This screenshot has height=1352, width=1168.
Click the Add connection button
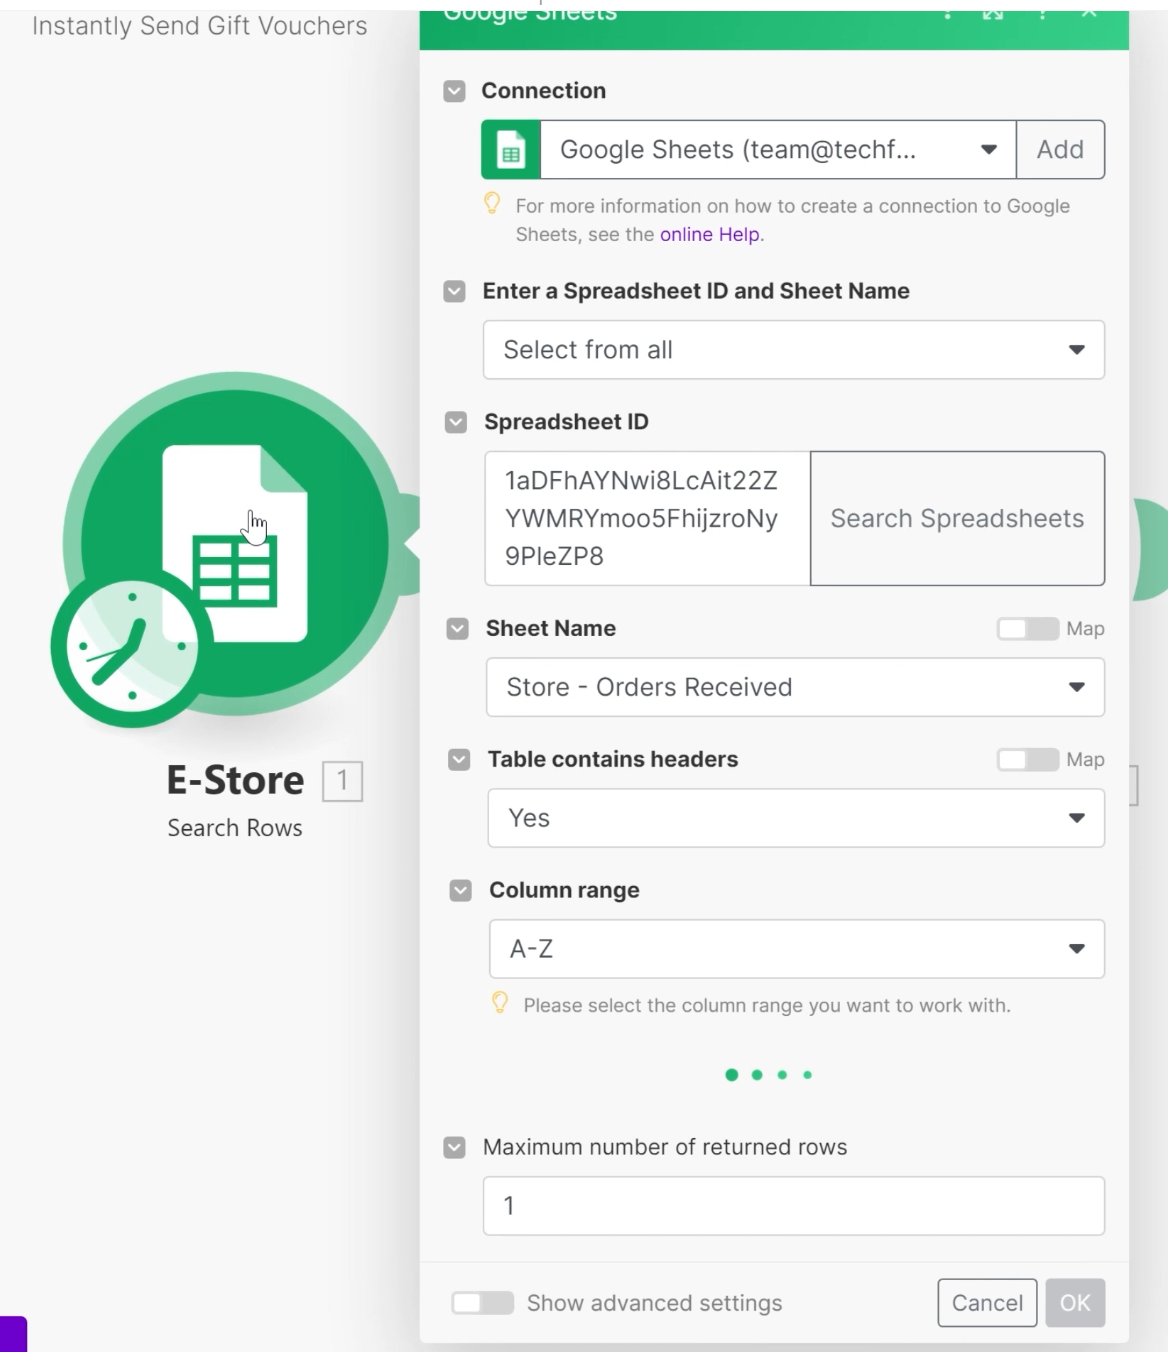[x=1060, y=149]
